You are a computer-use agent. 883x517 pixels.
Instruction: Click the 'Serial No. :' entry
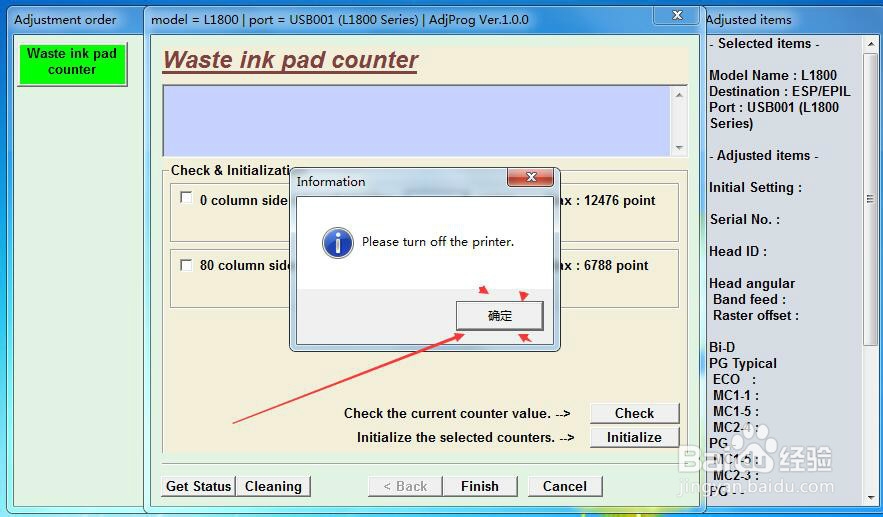tap(745, 220)
